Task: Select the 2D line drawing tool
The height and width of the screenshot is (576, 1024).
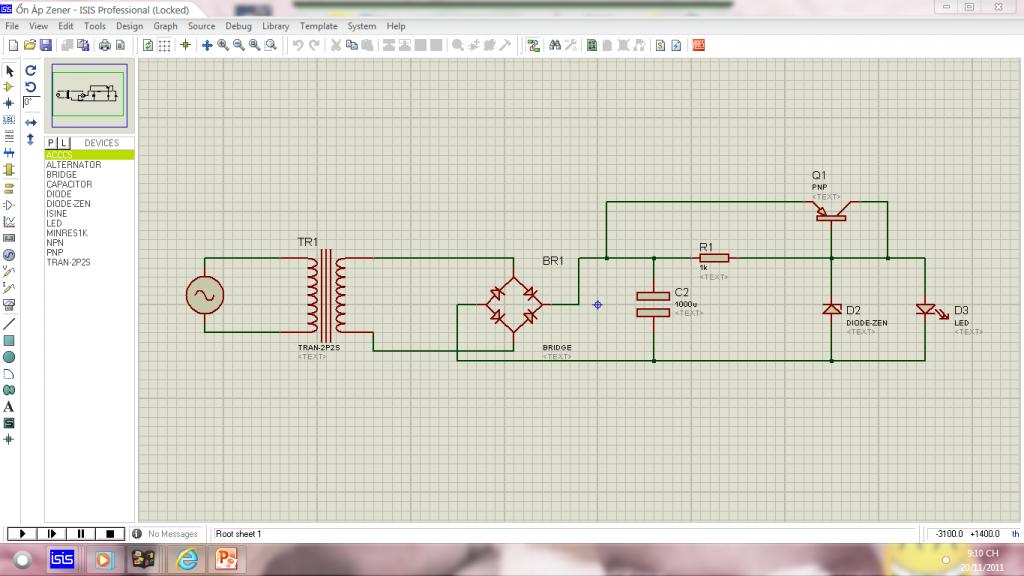Action: coord(9,324)
